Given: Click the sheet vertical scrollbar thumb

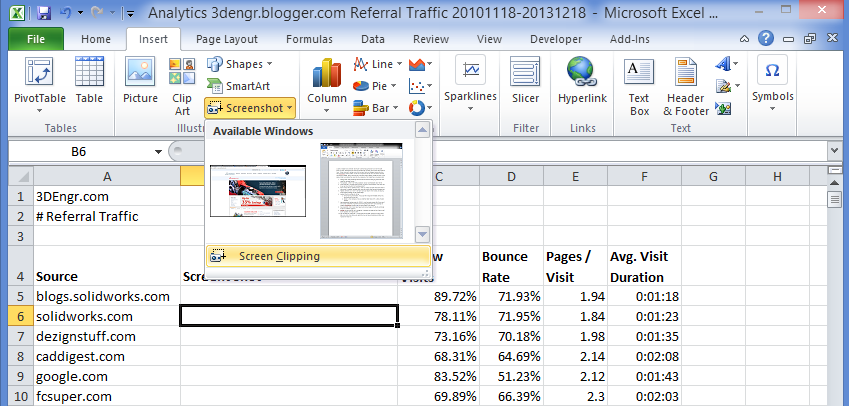Looking at the screenshot, I should tap(834, 198).
